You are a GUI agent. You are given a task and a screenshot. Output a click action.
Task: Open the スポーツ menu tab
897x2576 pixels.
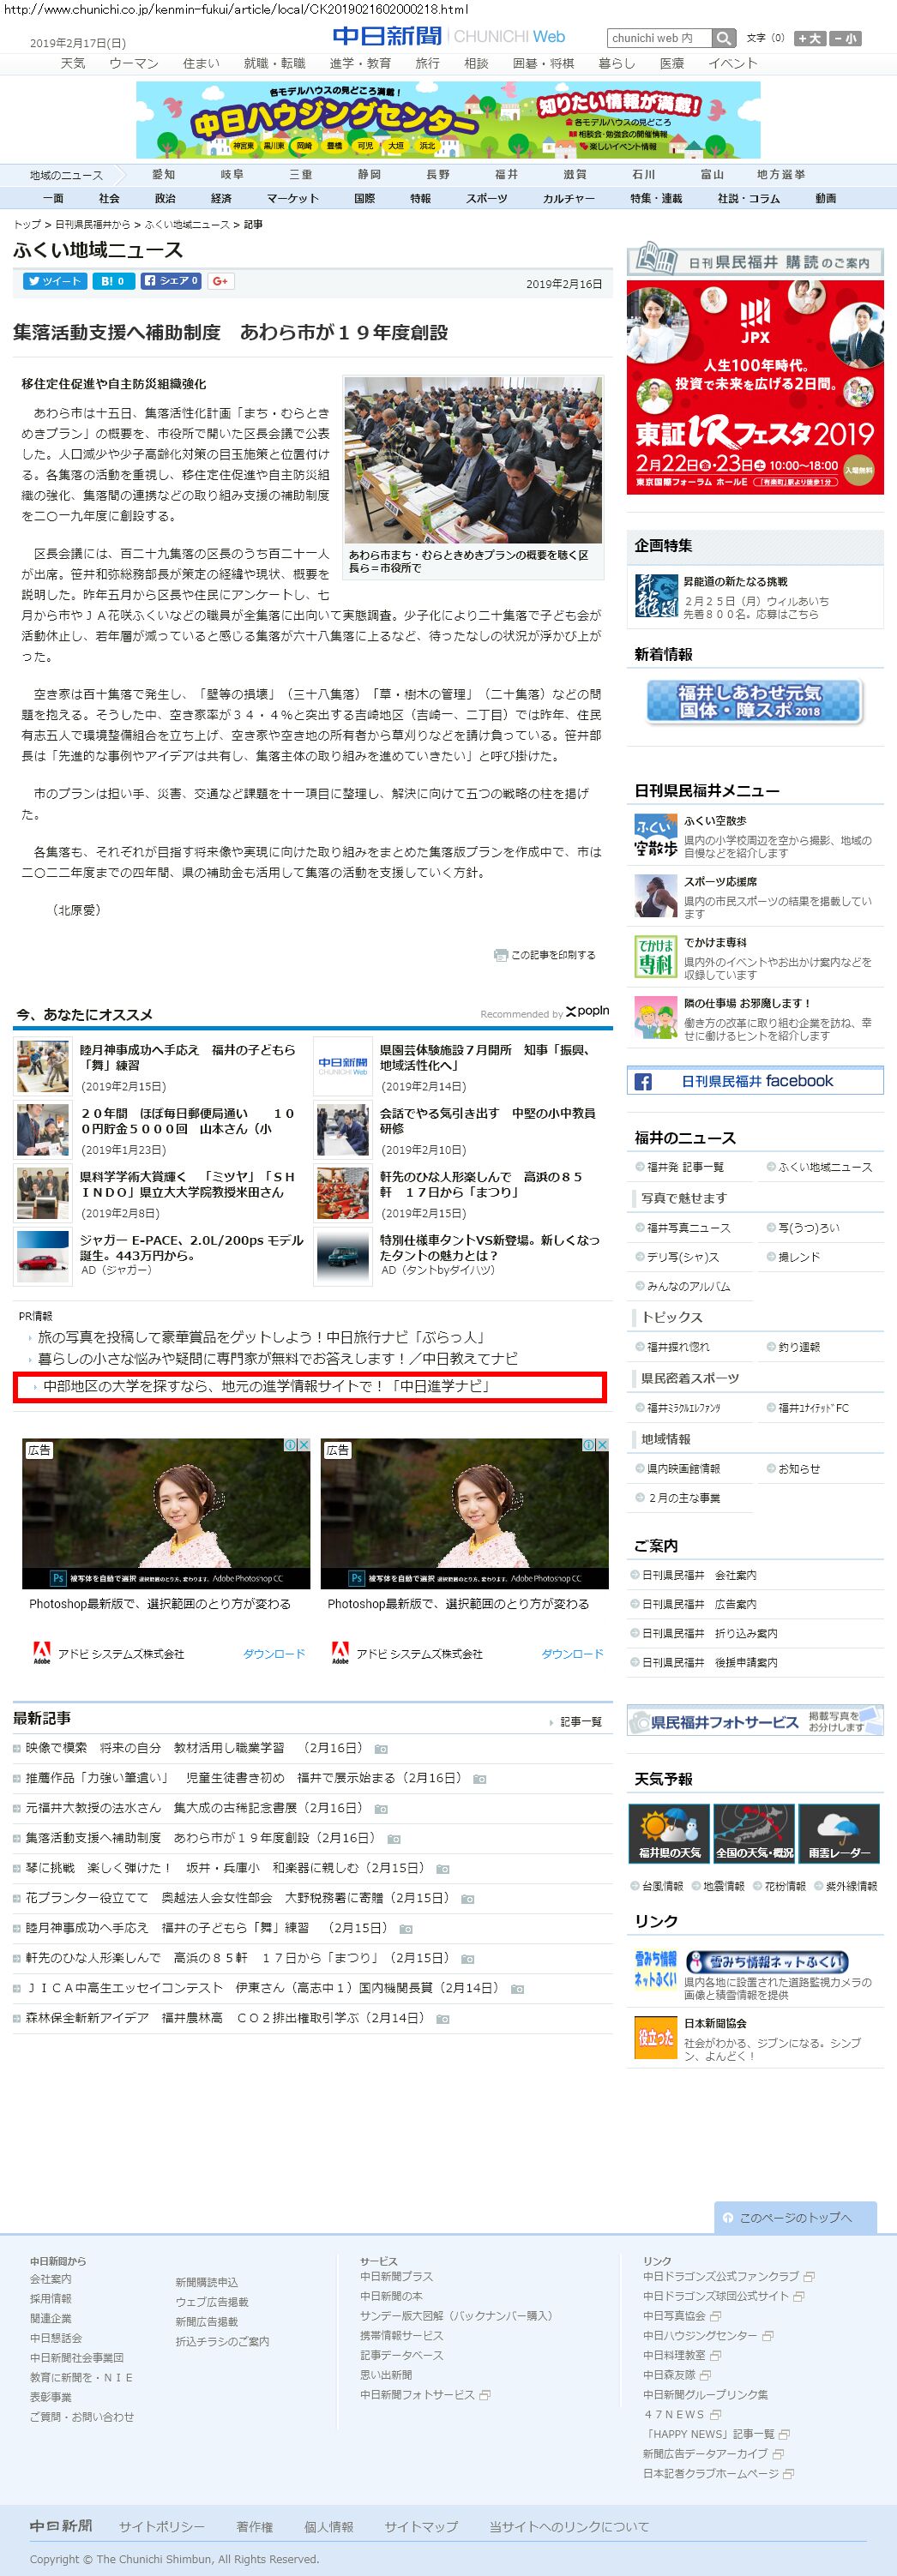[486, 198]
